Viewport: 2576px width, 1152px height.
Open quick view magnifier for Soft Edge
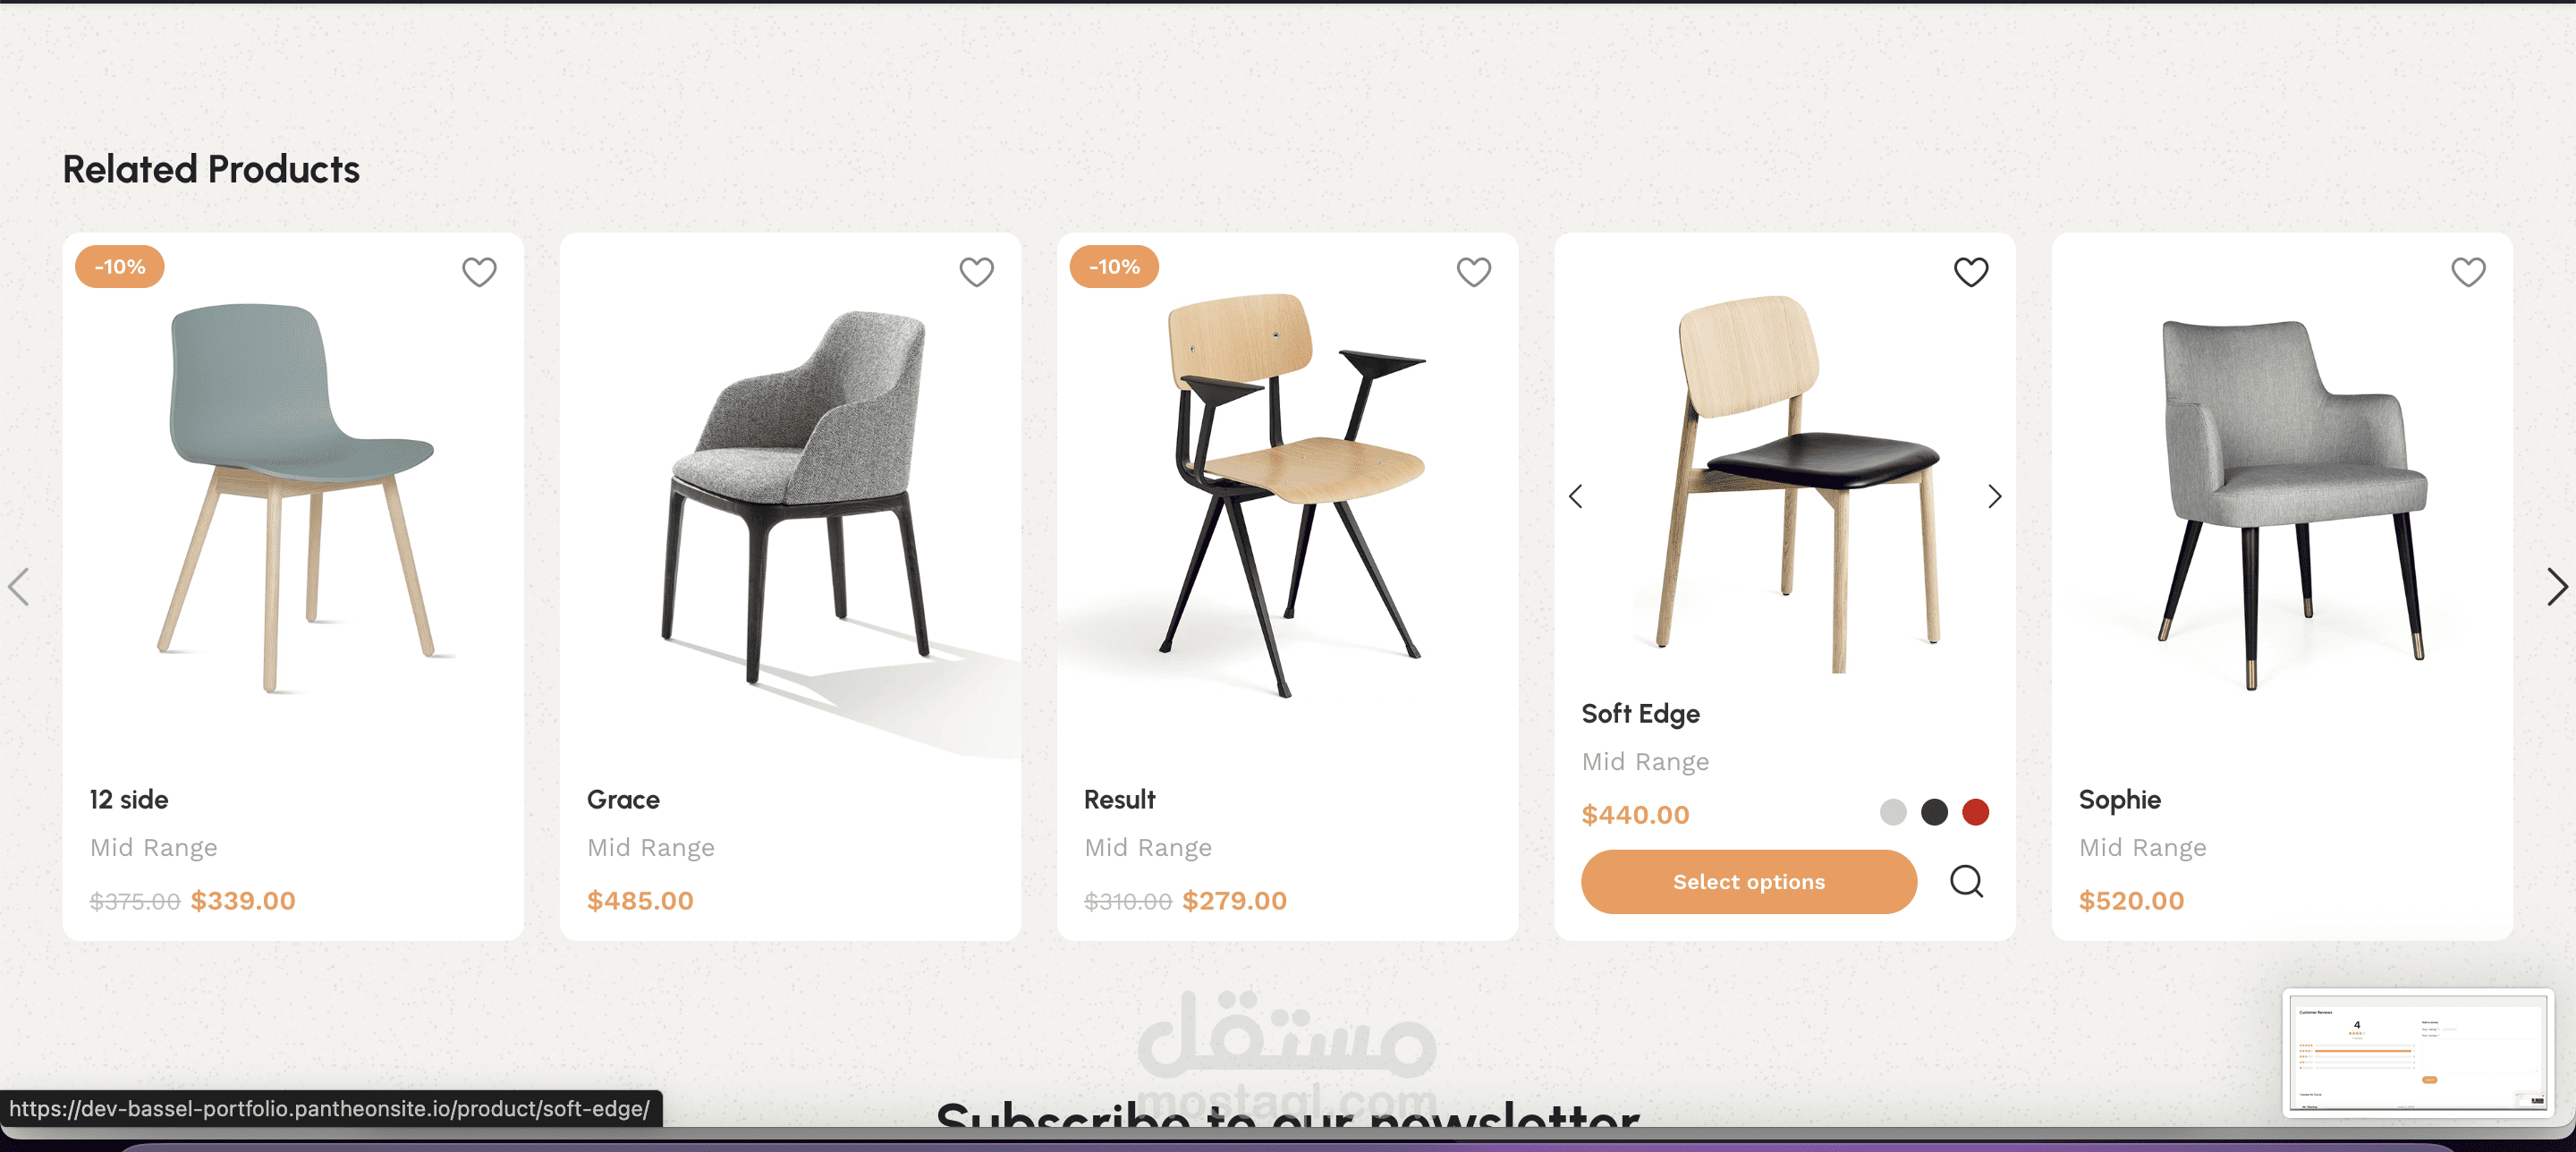pyautogui.click(x=1966, y=881)
